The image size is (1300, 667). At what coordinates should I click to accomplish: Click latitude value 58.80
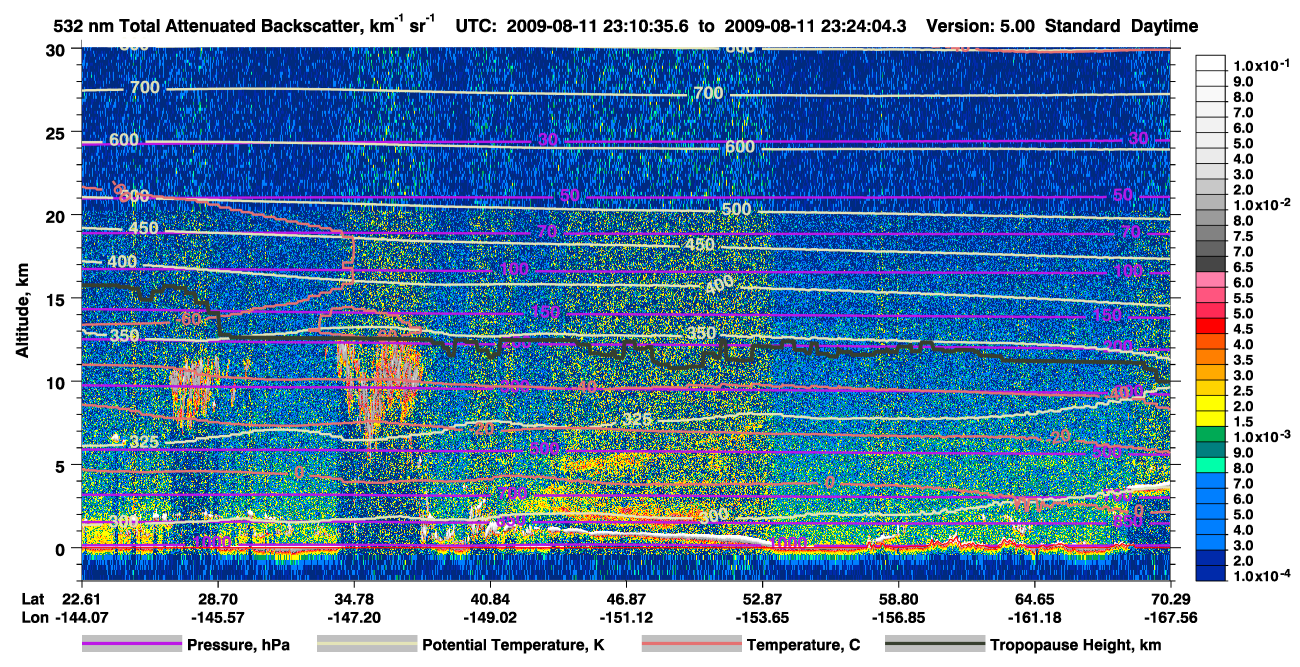[898, 598]
